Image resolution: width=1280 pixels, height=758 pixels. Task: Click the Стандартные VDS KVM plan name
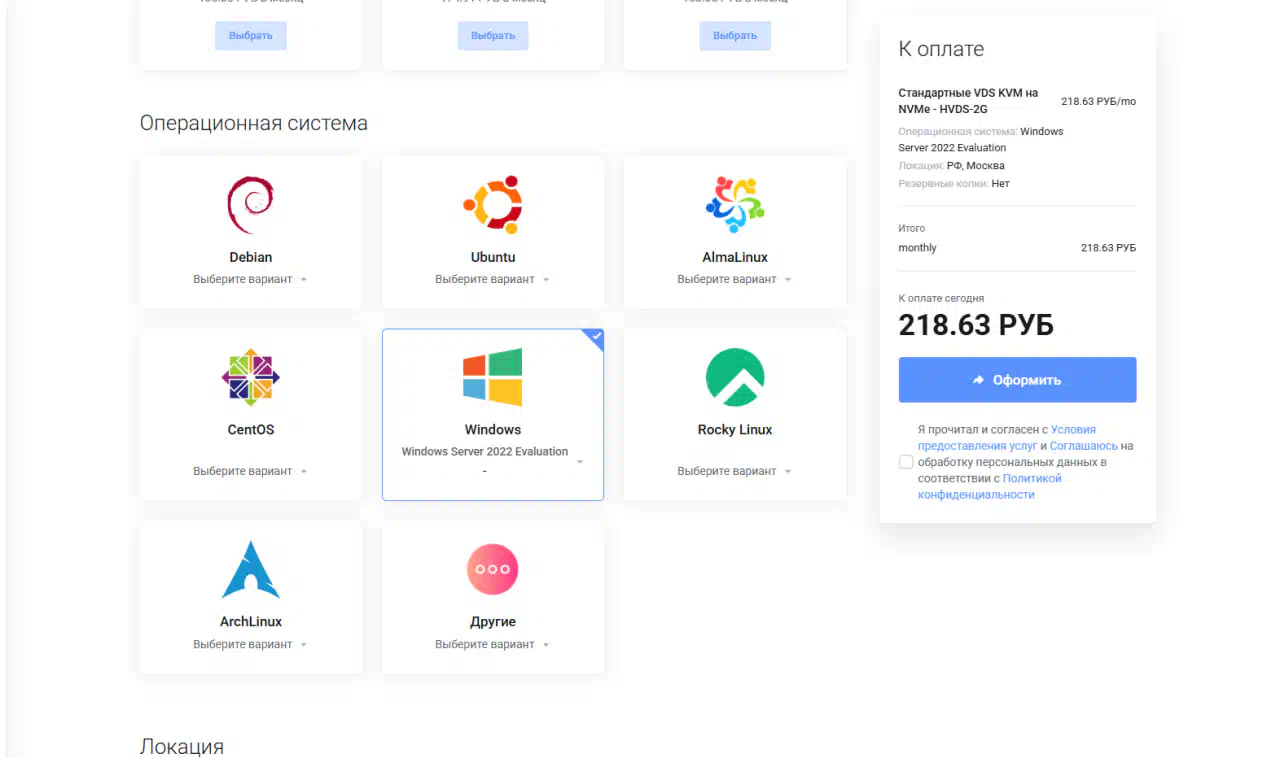[968, 101]
